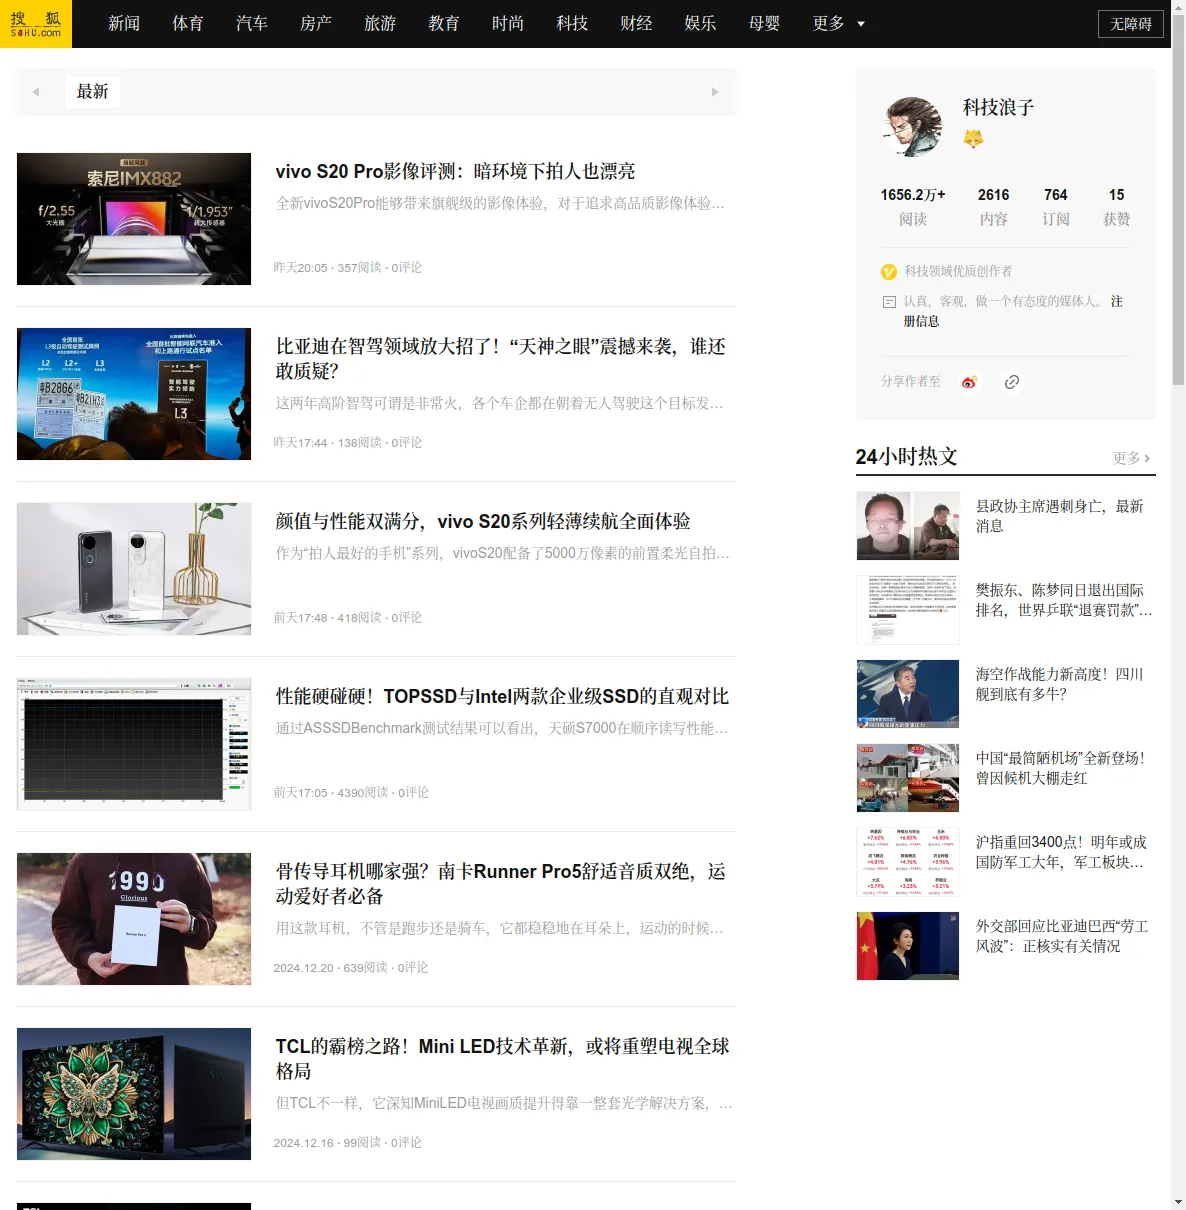Click the SSD benchmark chart thumbnail
The height and width of the screenshot is (1210, 1186).
pos(134,744)
